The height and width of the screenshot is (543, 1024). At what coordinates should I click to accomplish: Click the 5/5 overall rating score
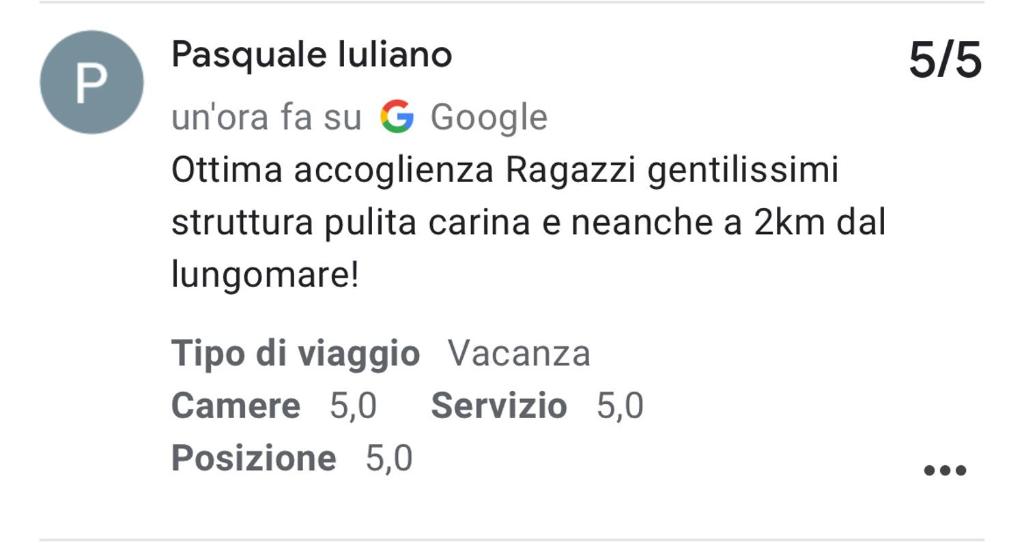click(945, 60)
